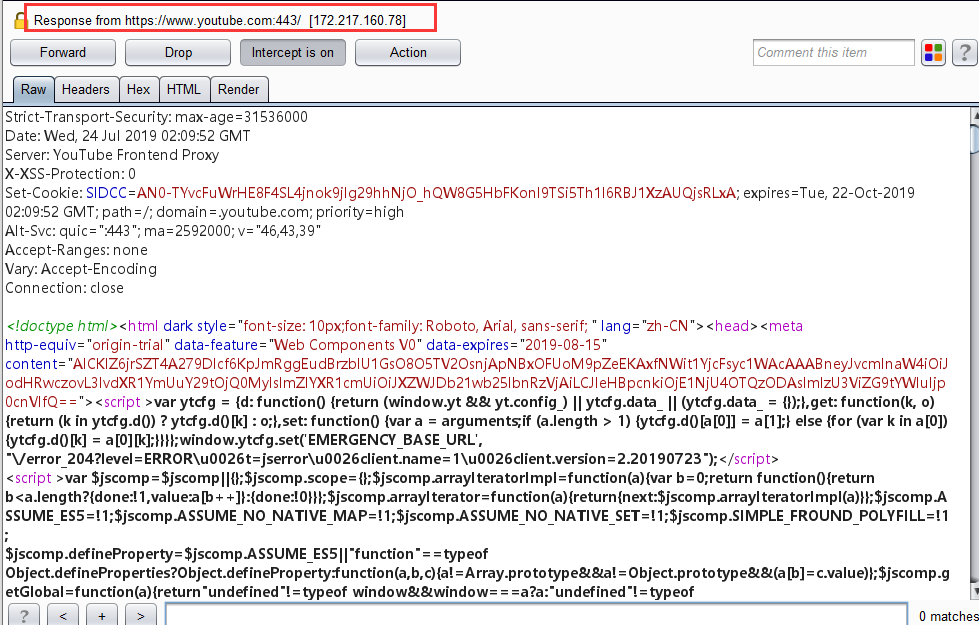
Task: Click the vertical scrollbar thumb
Action: [974, 137]
